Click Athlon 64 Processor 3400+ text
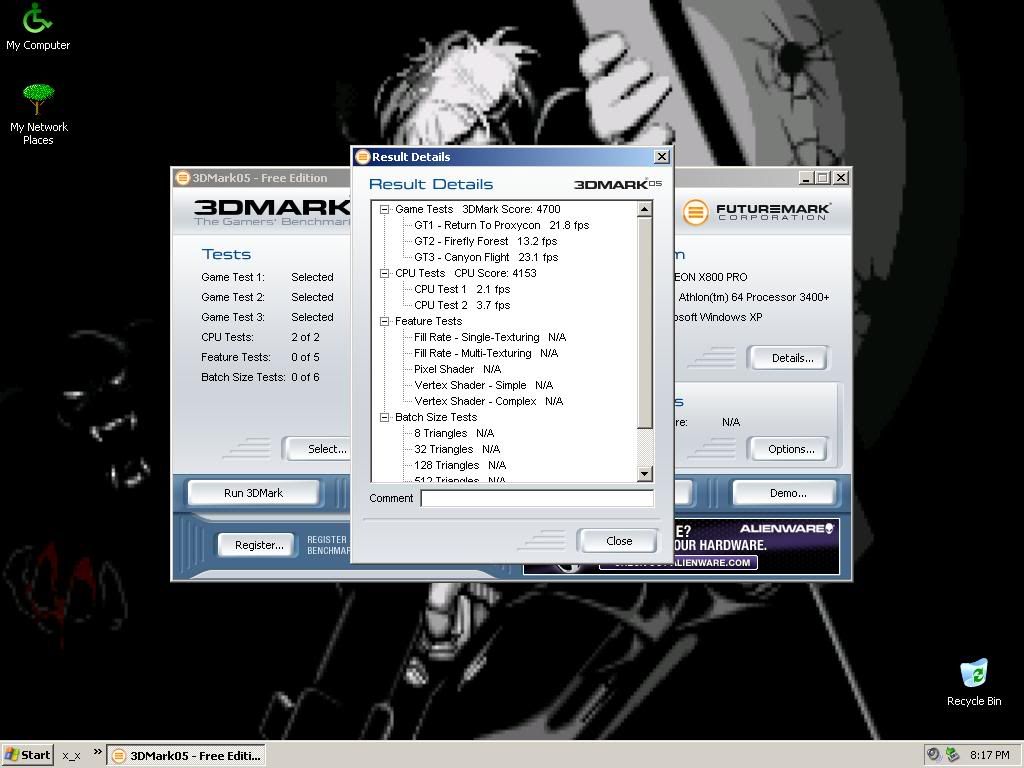 click(754, 297)
